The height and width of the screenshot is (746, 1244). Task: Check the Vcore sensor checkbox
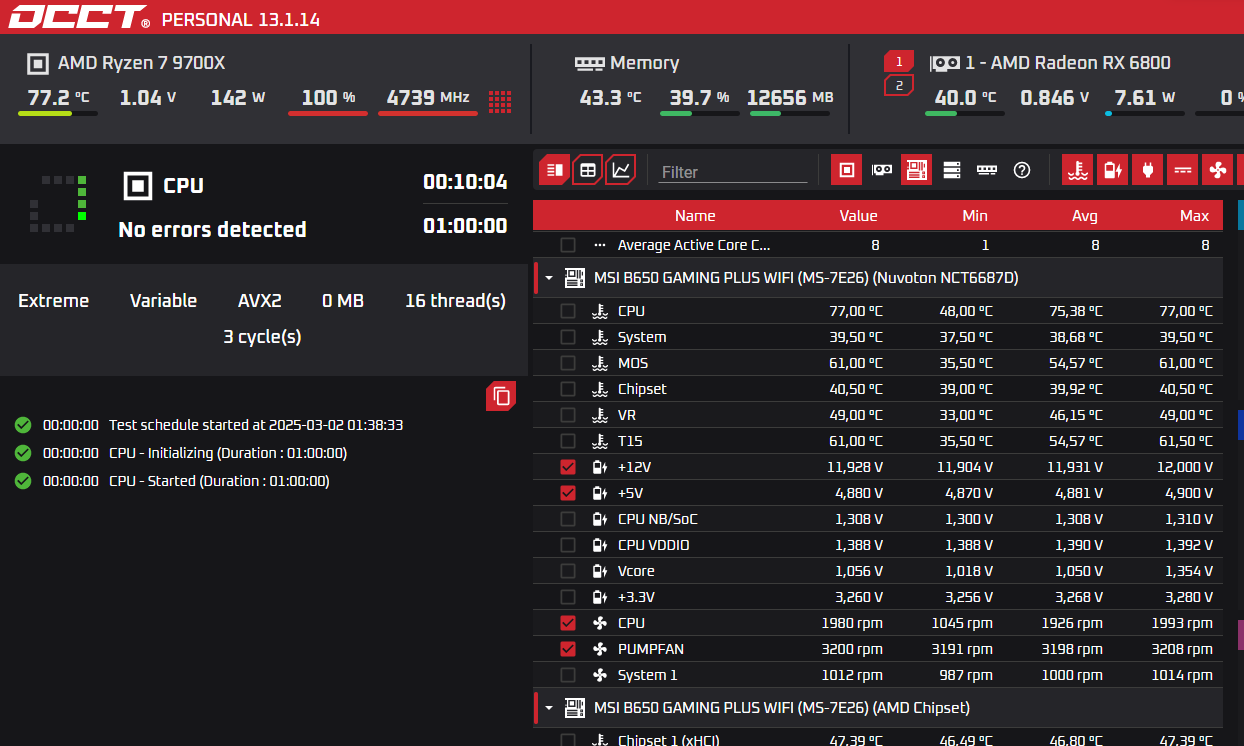tap(568, 571)
